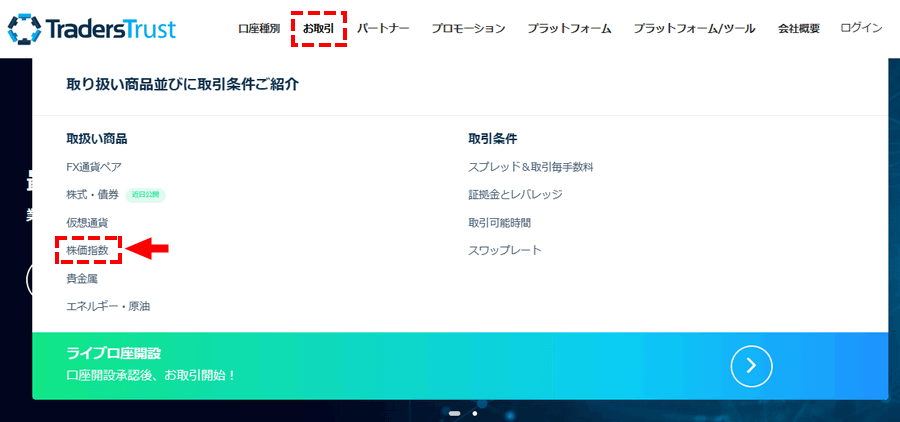Image resolution: width=900 pixels, height=422 pixels.
Task: Click the second carousel slide dot
Action: click(x=475, y=413)
